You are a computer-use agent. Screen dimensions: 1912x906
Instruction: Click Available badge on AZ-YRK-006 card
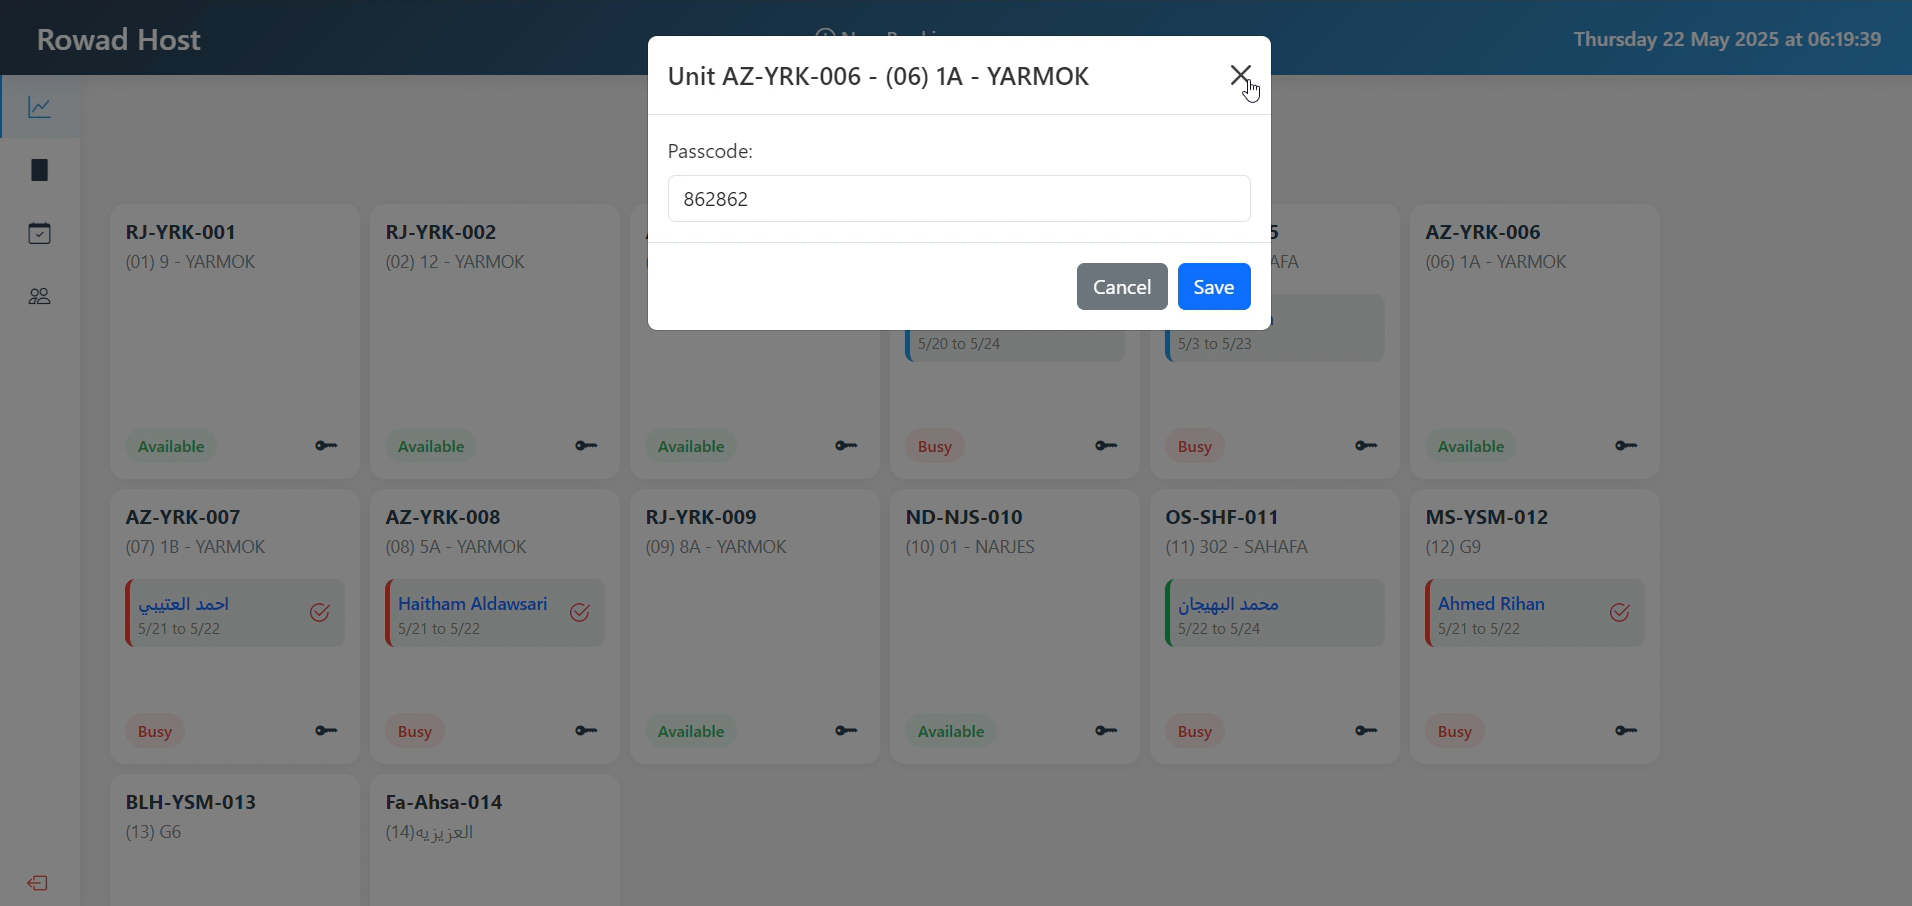(x=1471, y=446)
